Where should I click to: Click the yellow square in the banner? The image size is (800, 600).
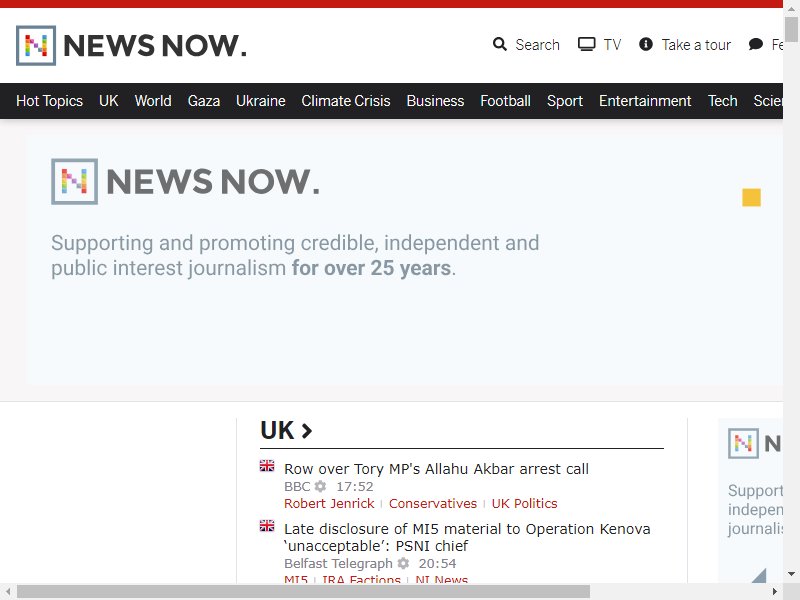[751, 197]
